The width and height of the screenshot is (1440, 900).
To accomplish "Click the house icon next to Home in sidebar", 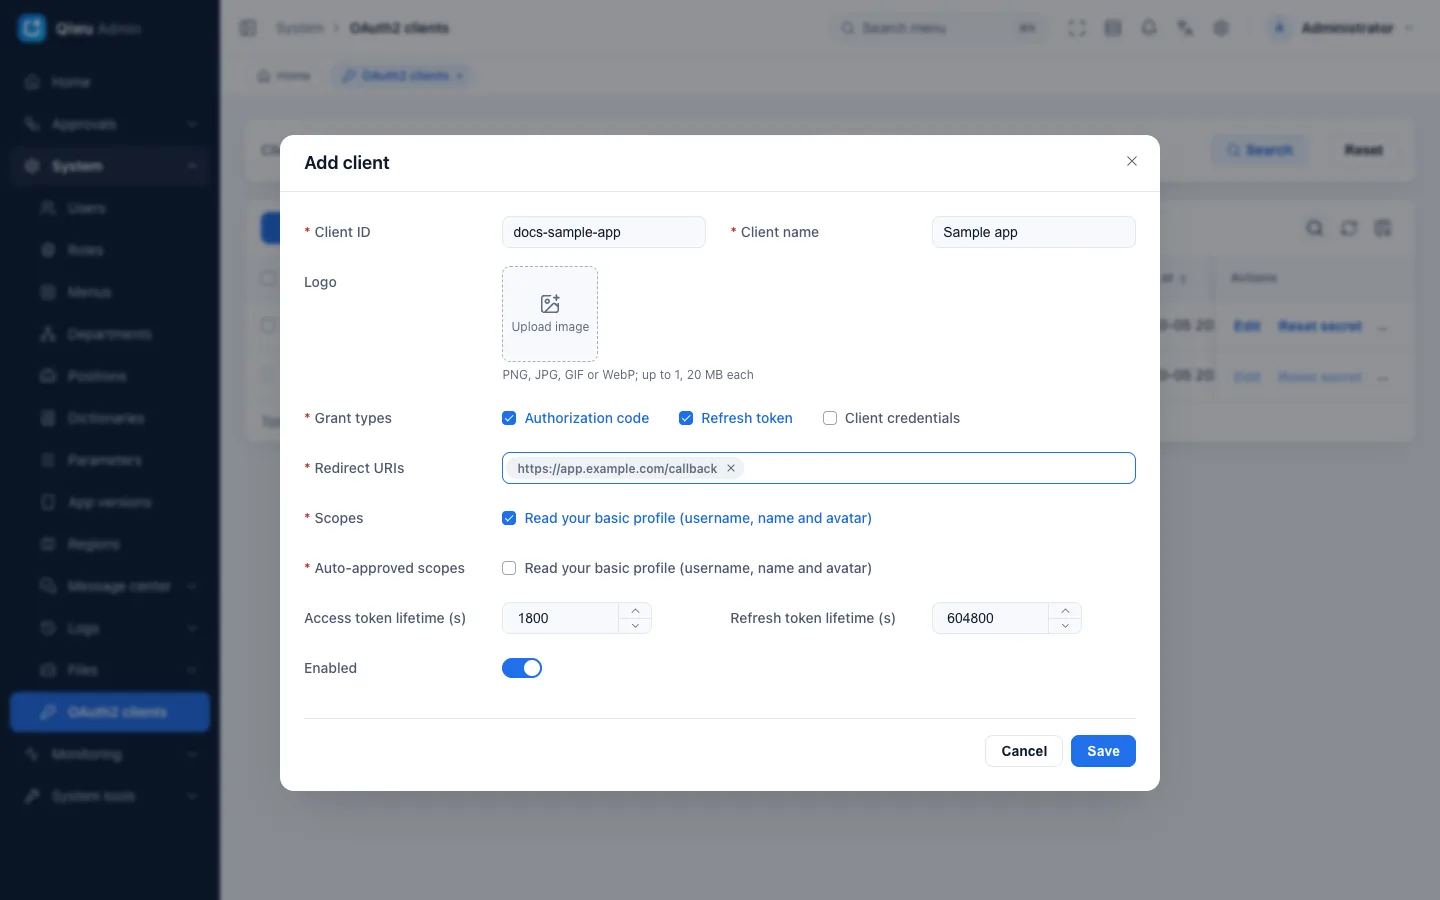I will tap(32, 82).
